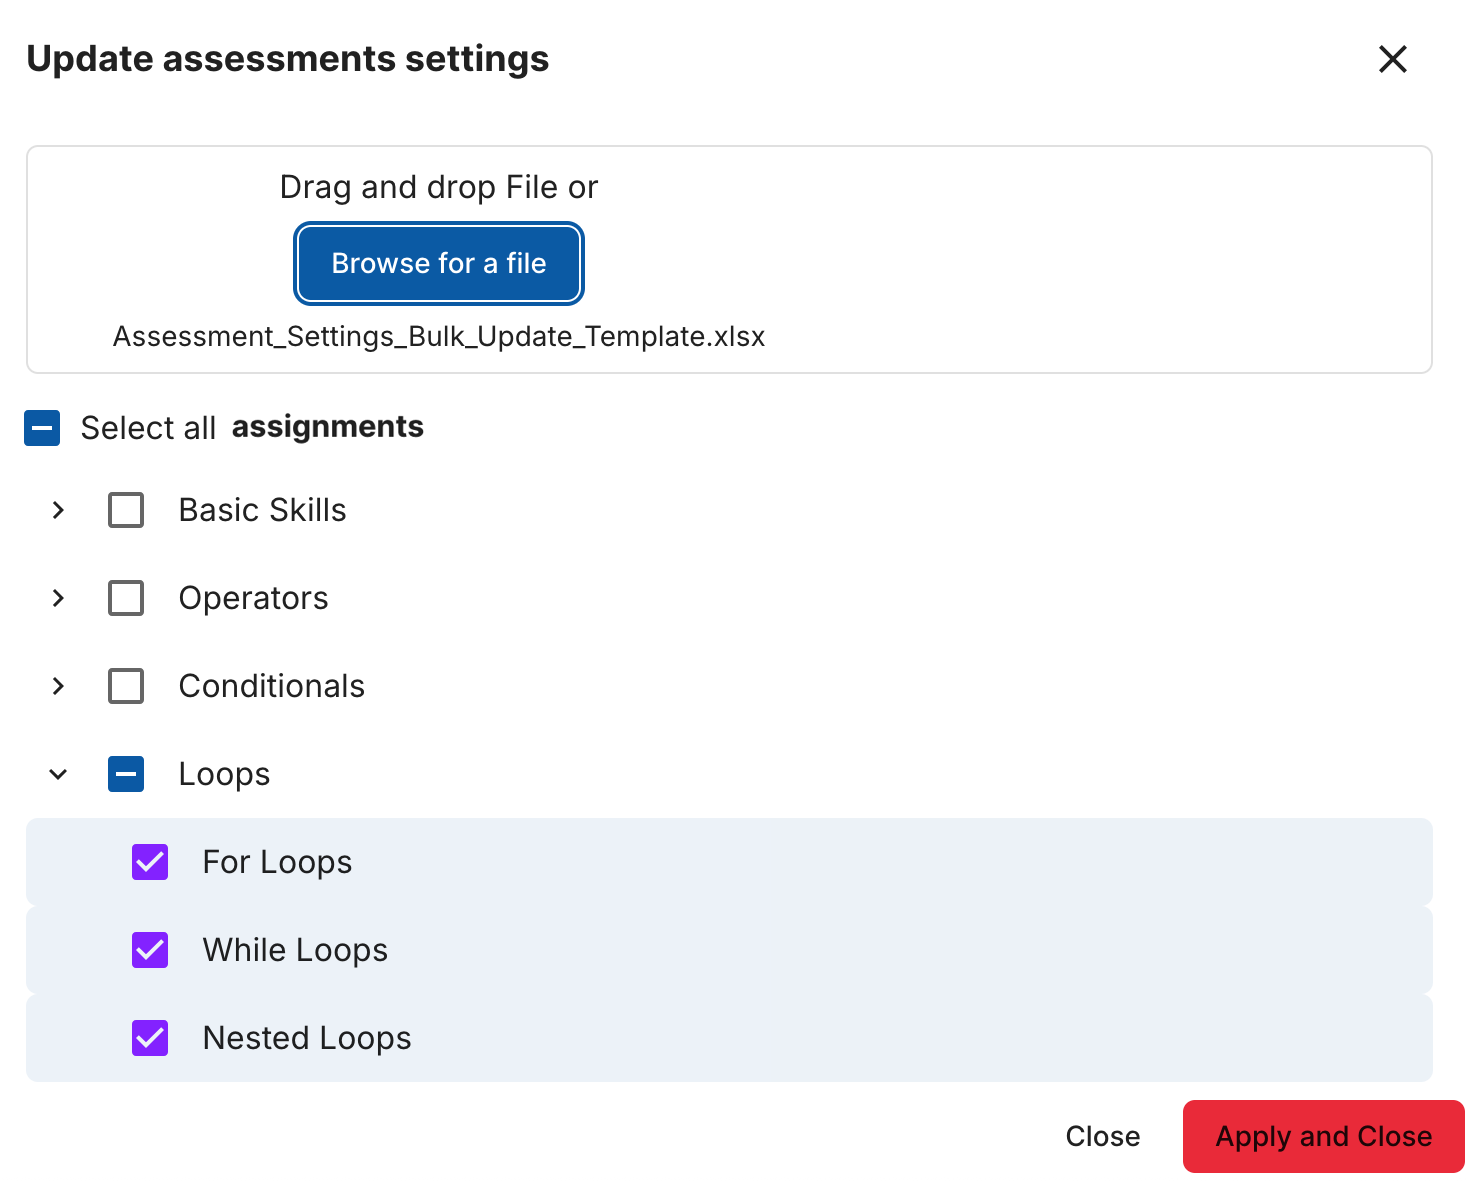This screenshot has height=1181, width=1468.
Task: Toggle the Select all assignments checkbox
Action: point(42,428)
